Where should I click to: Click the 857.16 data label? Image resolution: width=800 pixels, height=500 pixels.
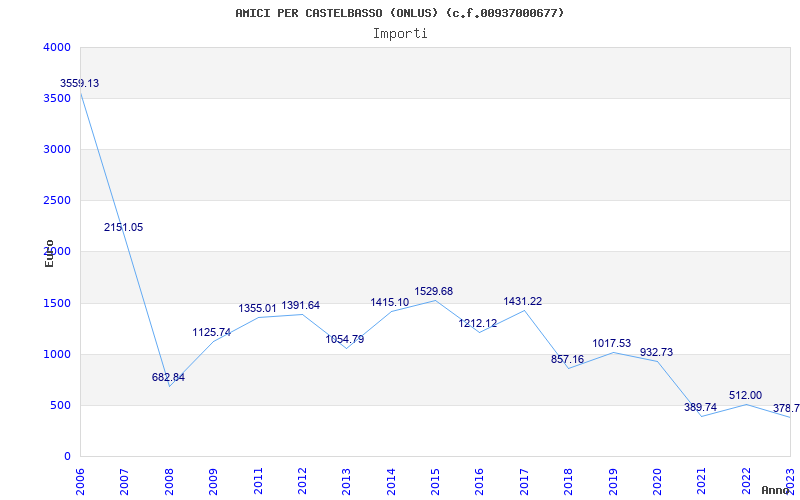coord(567,359)
